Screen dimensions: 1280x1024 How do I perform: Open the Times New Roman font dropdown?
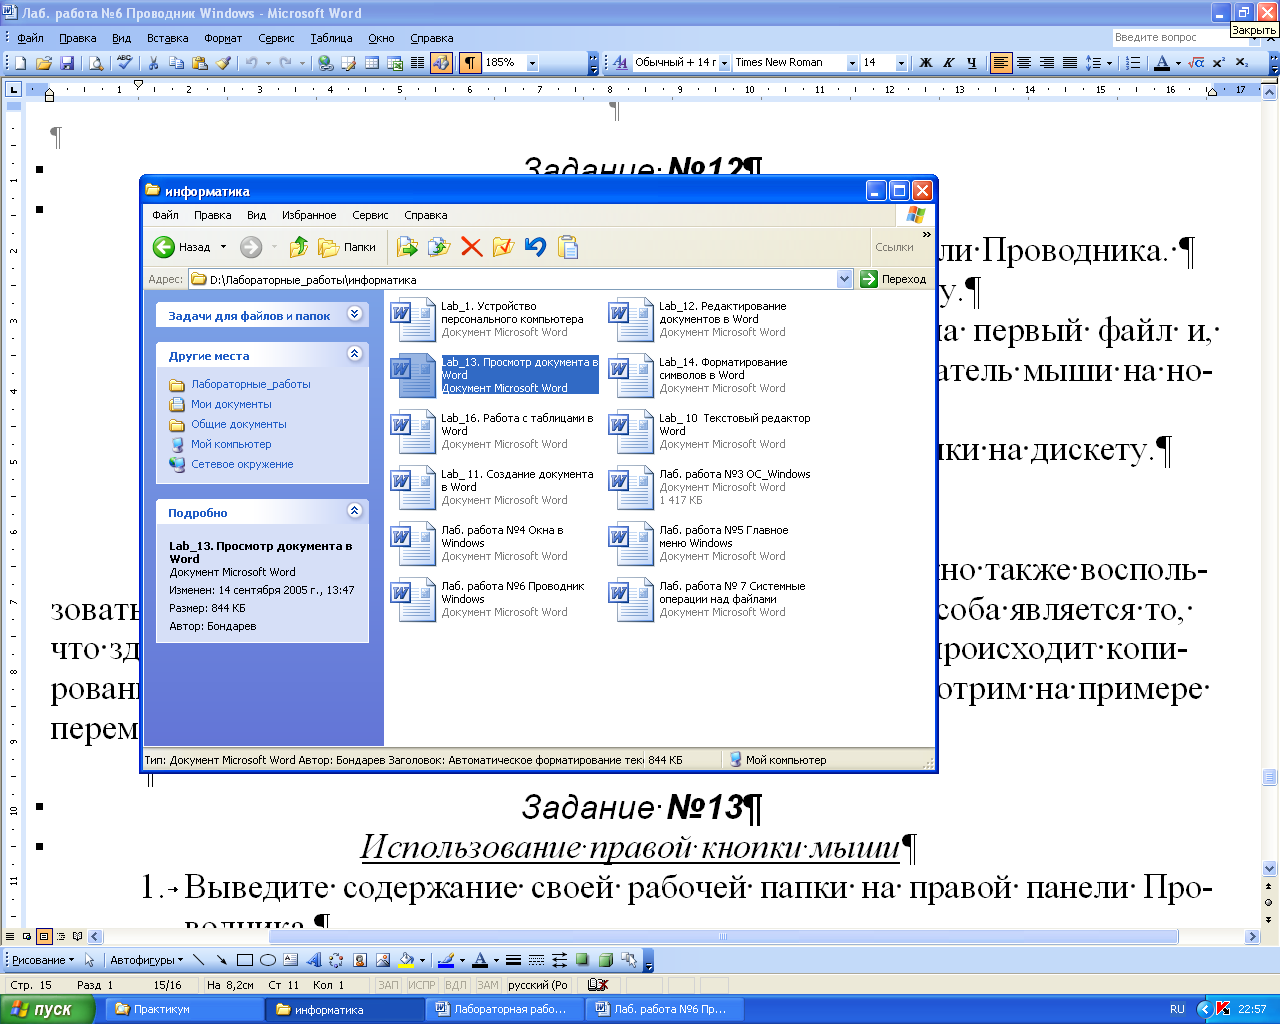click(x=852, y=63)
